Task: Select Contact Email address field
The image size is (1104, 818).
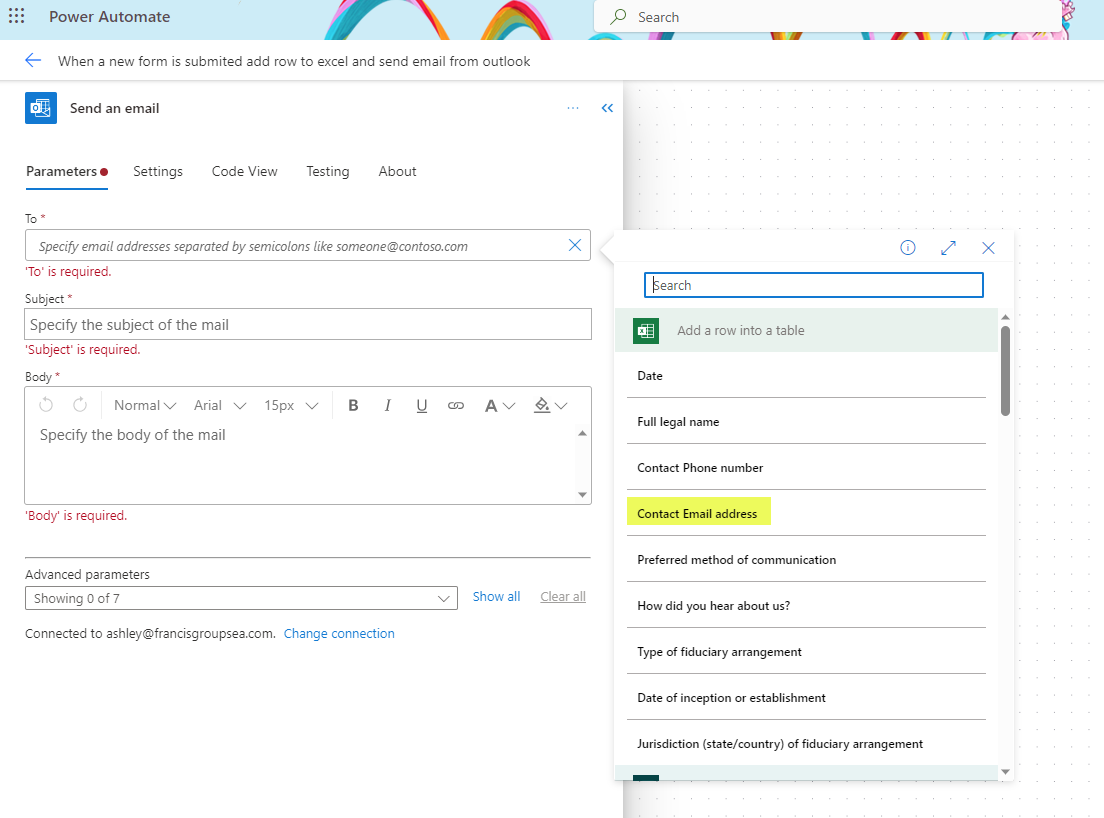Action: point(806,514)
